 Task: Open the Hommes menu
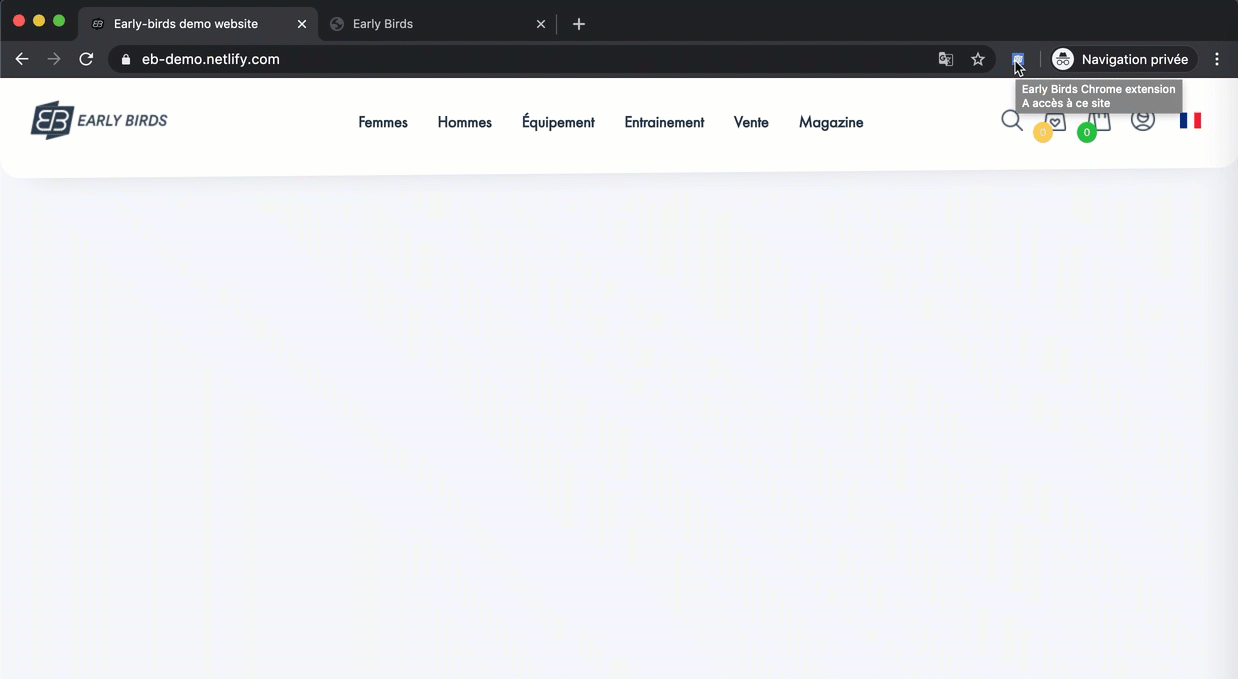[x=465, y=122]
